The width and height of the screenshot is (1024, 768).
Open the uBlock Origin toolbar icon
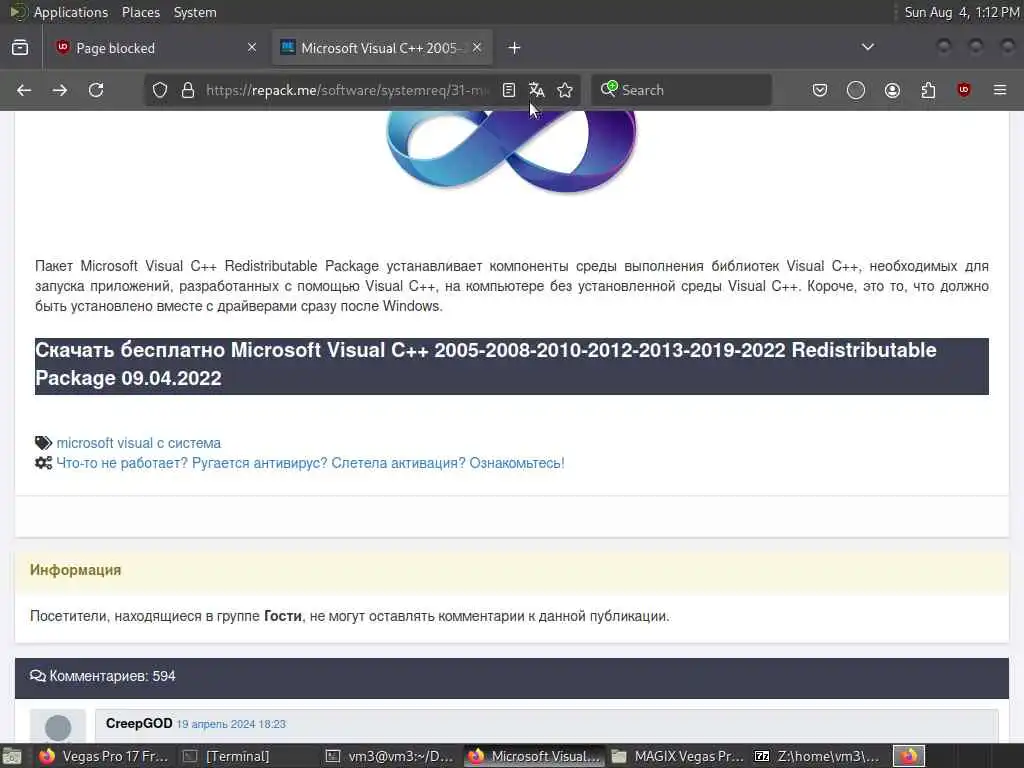[964, 90]
